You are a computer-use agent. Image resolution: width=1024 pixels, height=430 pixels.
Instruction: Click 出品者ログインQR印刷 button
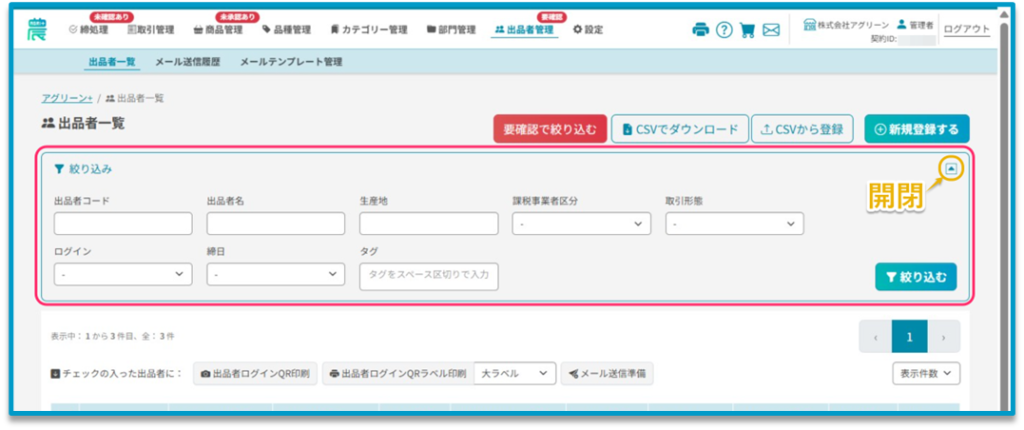(x=255, y=374)
